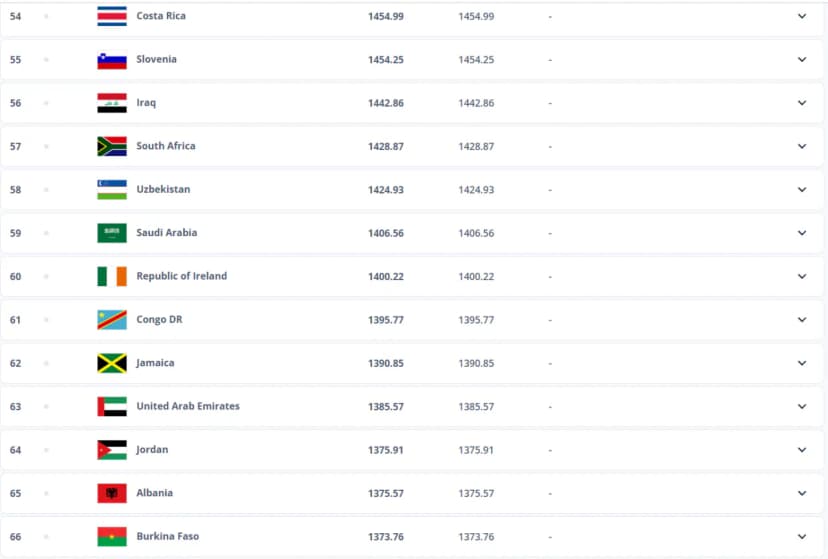Screen dimensions: 828x559
Task: Open the Jordan team name link
Action: tap(152, 450)
